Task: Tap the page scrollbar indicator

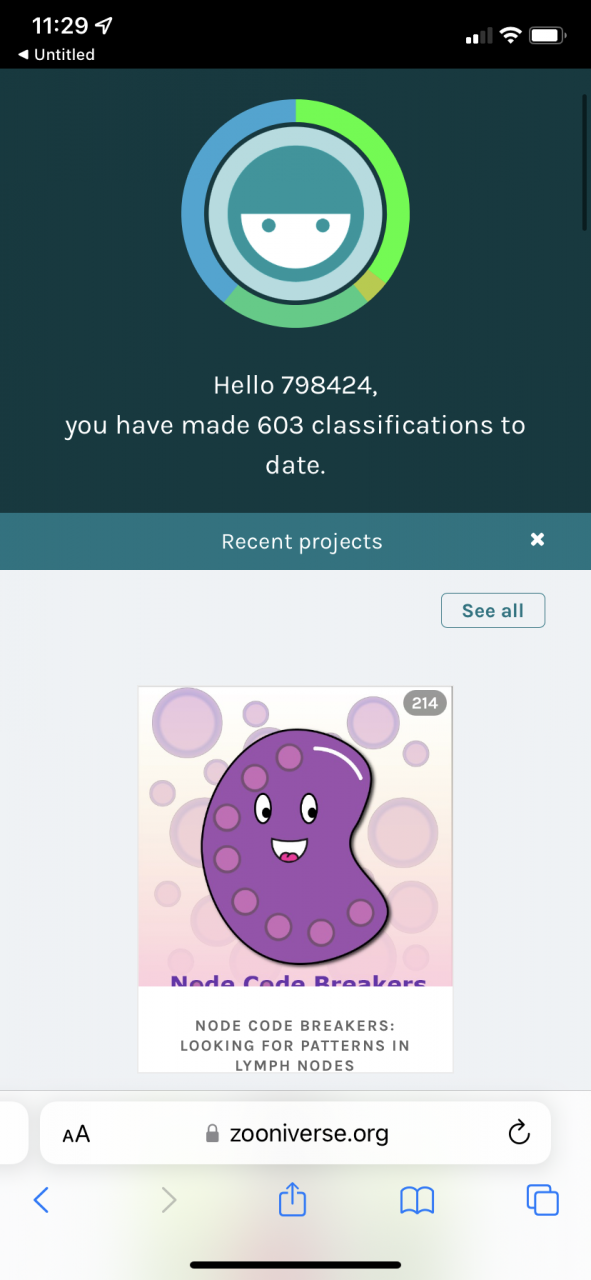Action: coord(585,163)
